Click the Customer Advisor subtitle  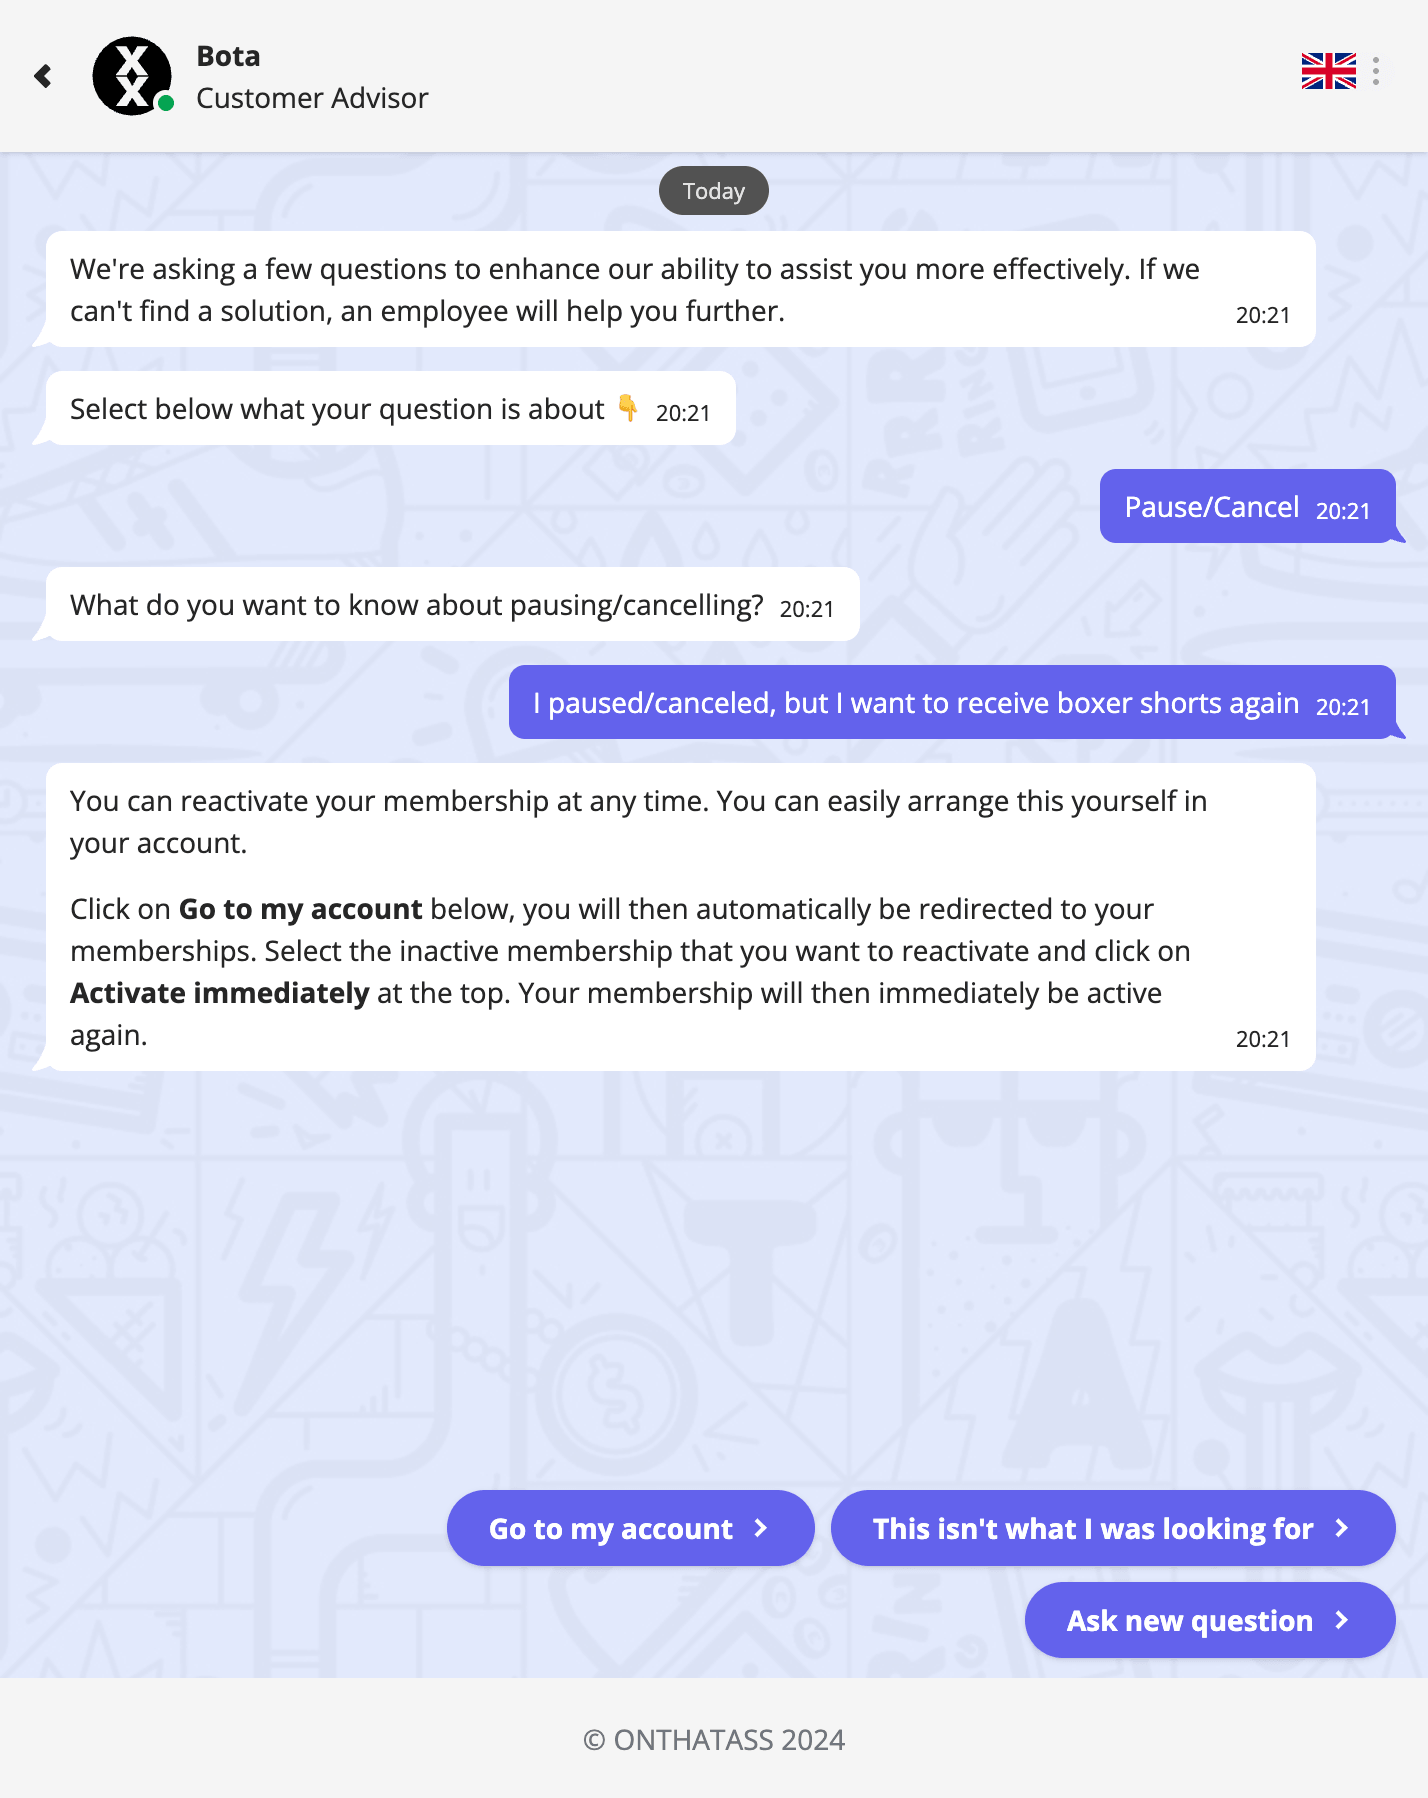312,98
